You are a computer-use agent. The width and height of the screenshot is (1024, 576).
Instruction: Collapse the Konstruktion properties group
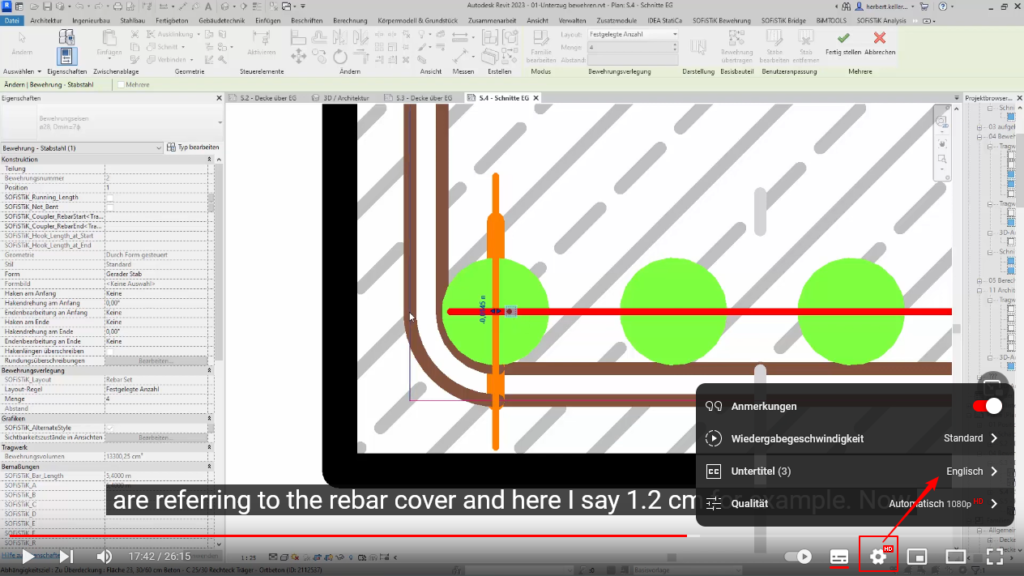(x=209, y=159)
